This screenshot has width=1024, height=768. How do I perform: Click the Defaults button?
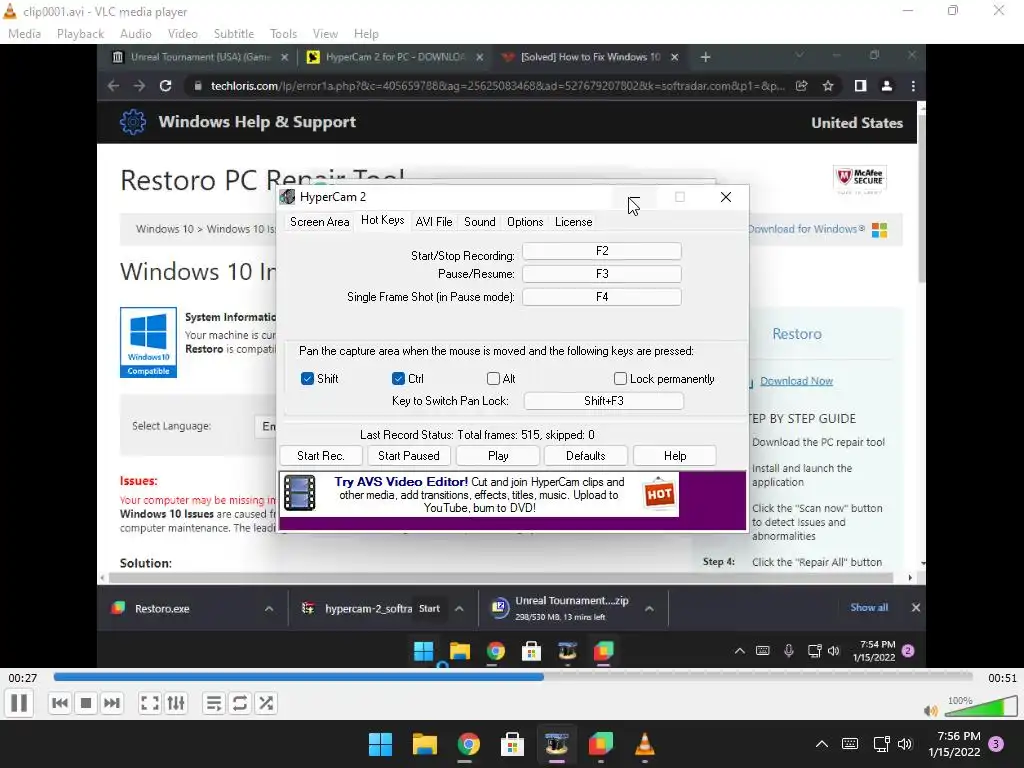586,456
